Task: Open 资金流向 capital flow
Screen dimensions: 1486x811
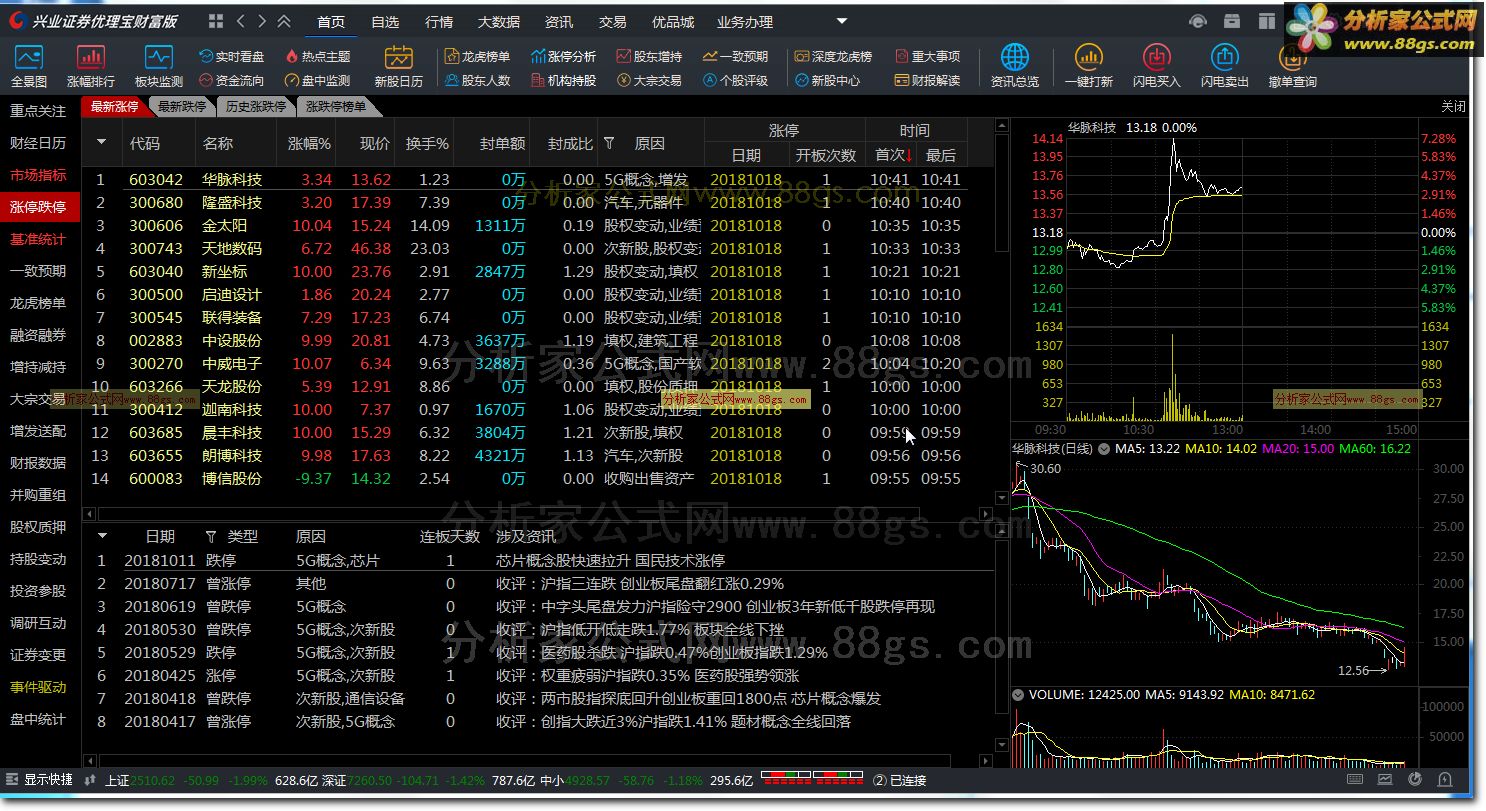Action: coord(232,80)
